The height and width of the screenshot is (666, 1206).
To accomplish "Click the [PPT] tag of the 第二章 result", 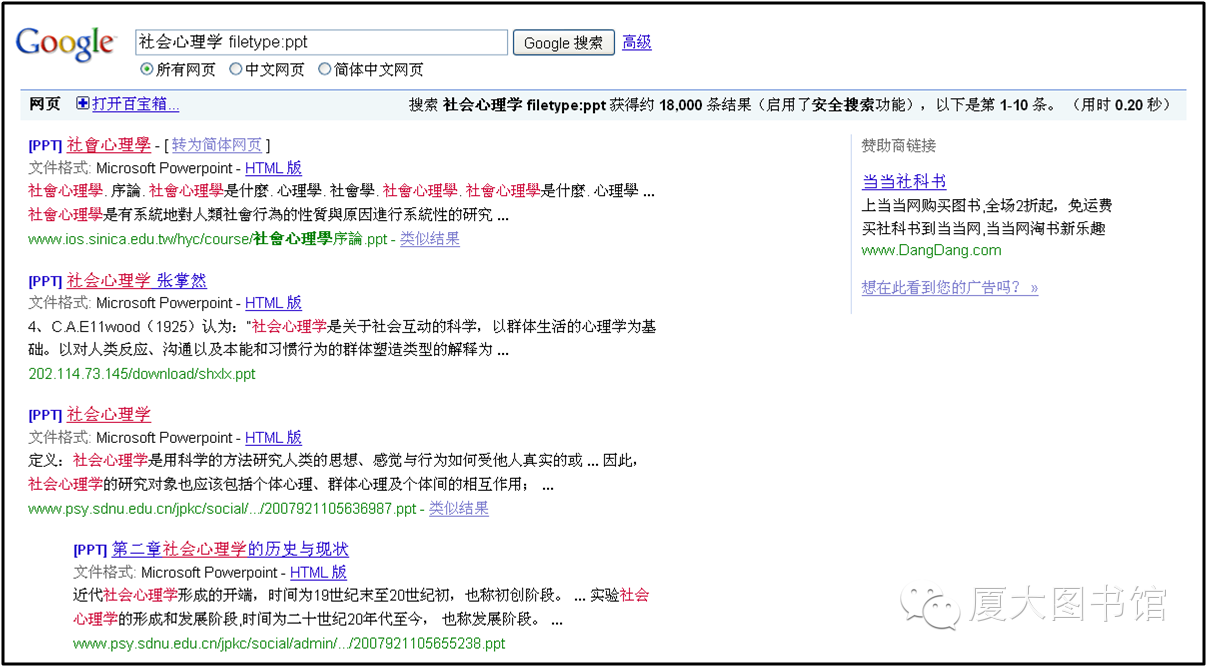I will (x=90, y=550).
